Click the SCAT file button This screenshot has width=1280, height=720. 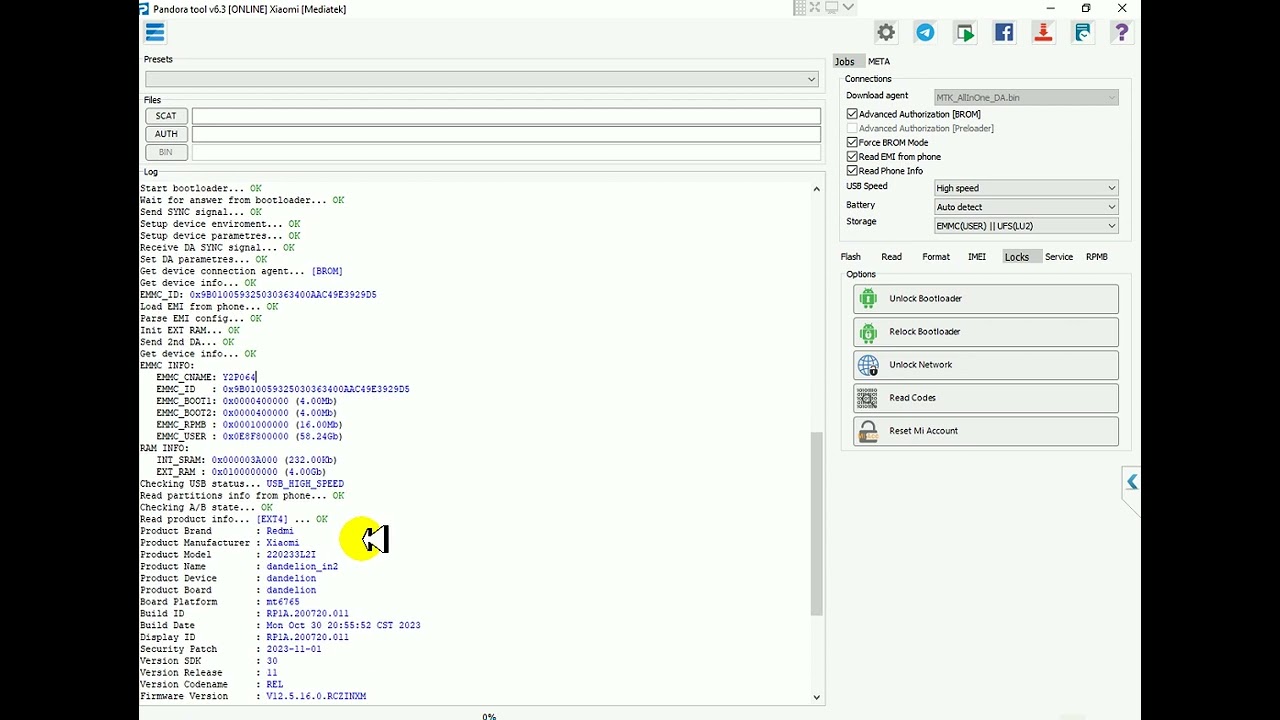click(166, 116)
